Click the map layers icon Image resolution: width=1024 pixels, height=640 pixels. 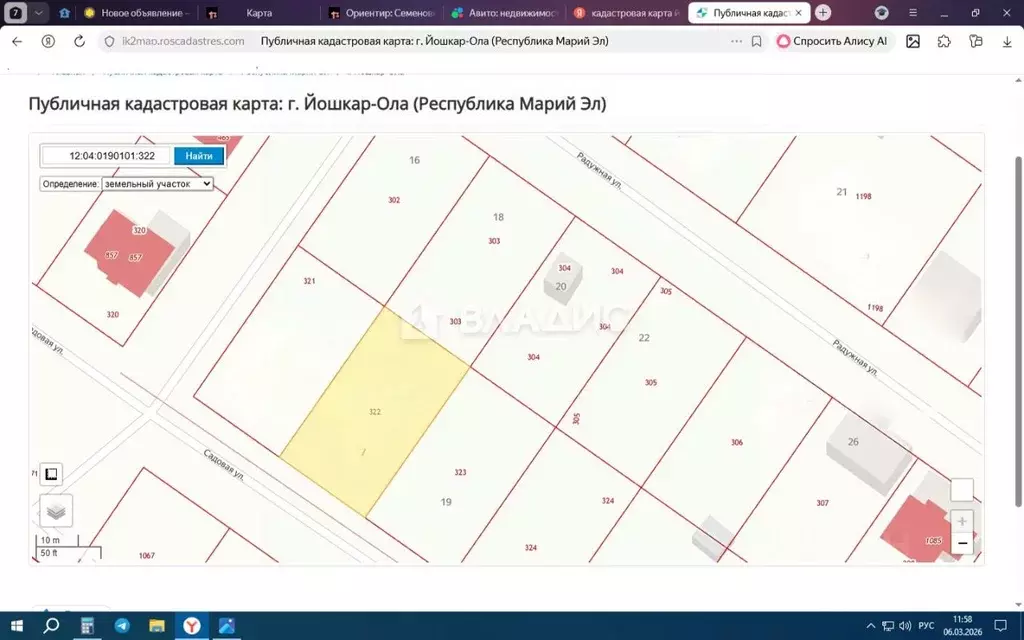tap(56, 511)
